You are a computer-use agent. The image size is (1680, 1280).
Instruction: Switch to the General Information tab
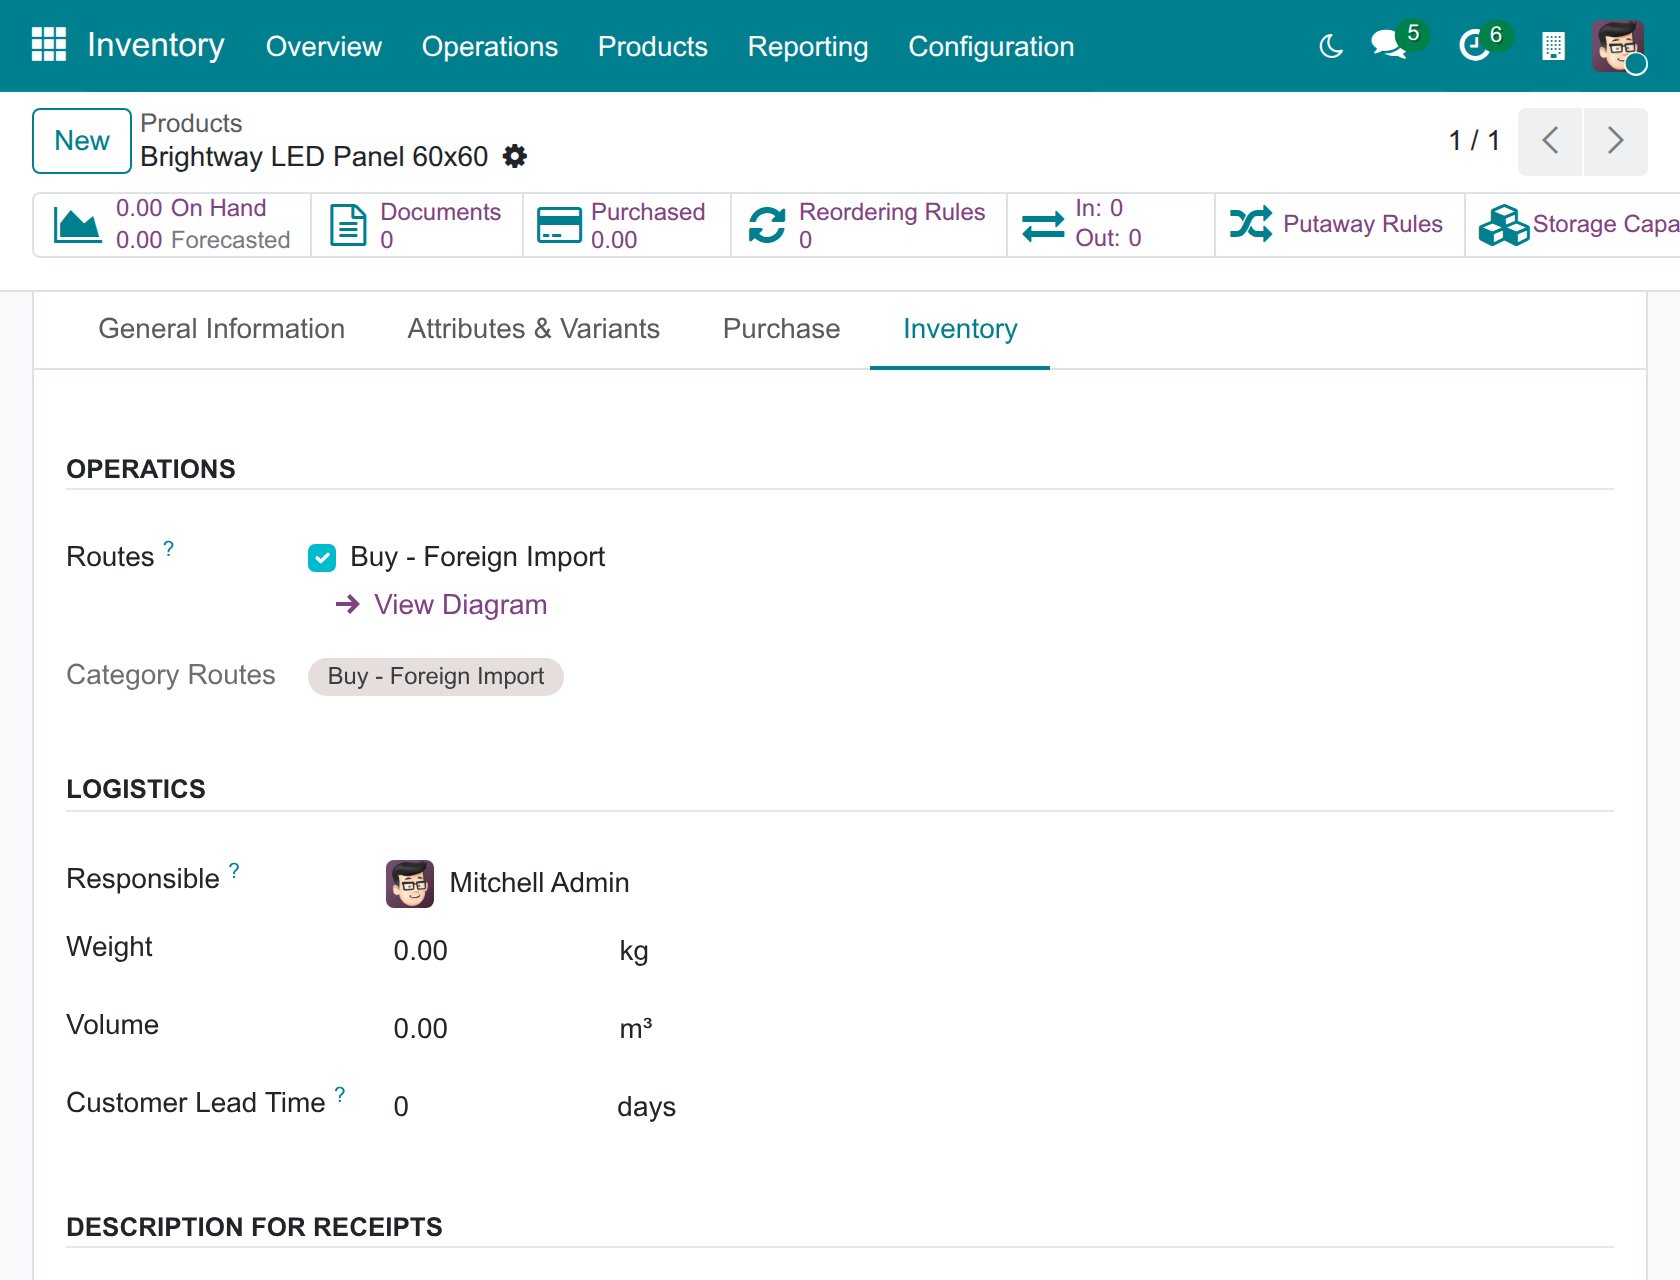click(x=222, y=329)
